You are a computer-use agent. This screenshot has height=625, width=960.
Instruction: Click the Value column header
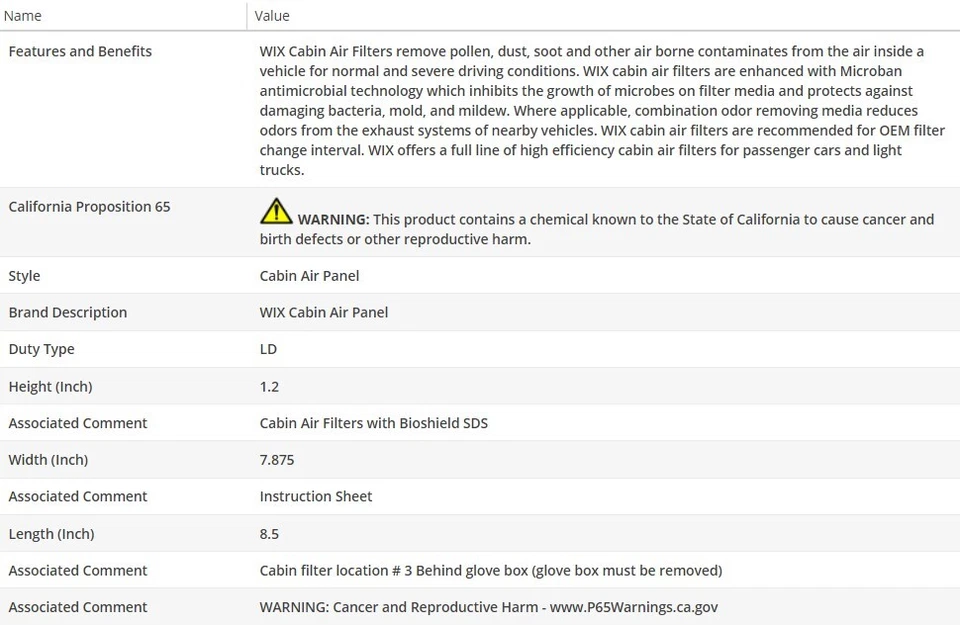[x=272, y=16]
